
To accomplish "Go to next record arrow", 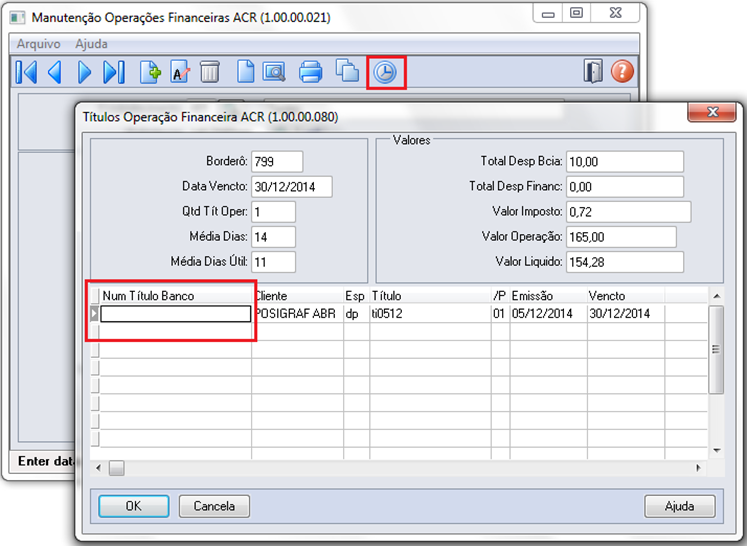I will 84,72.
